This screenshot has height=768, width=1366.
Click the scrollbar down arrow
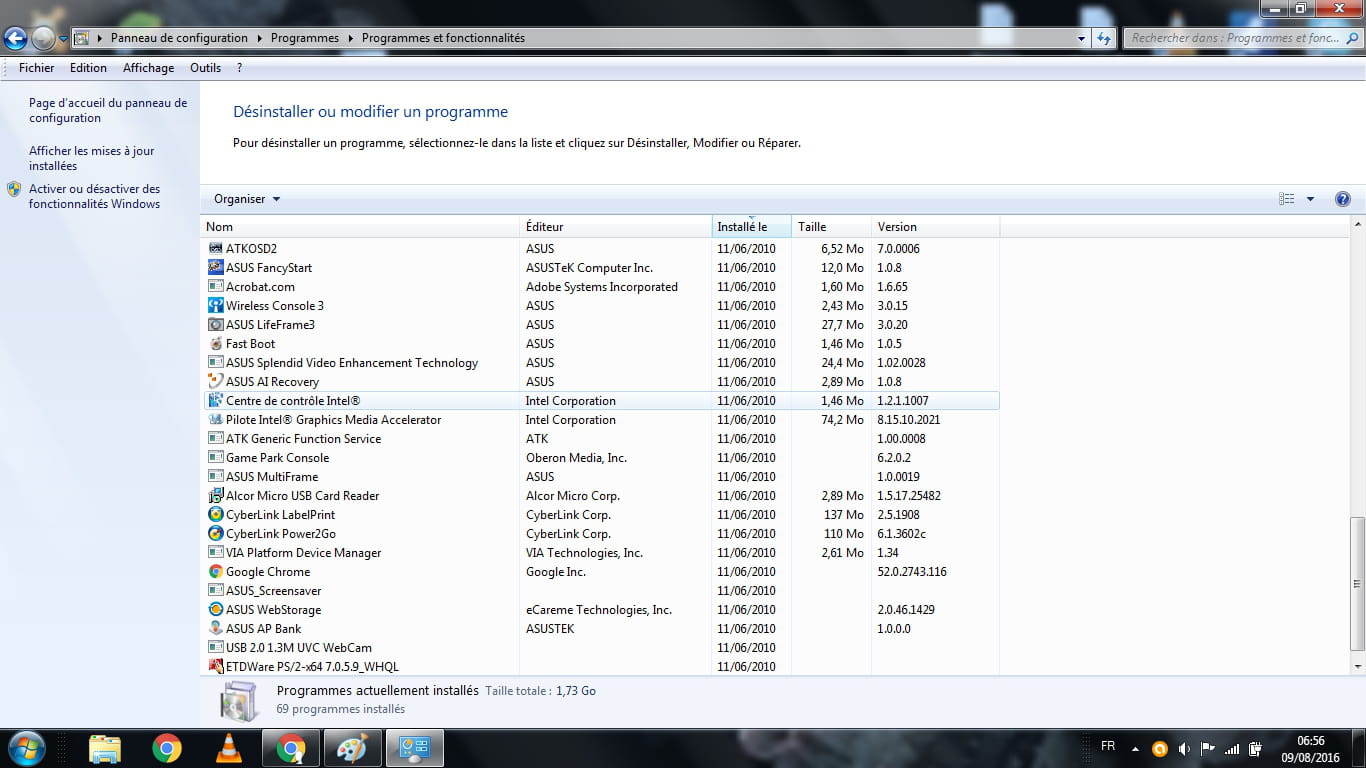[x=1357, y=666]
